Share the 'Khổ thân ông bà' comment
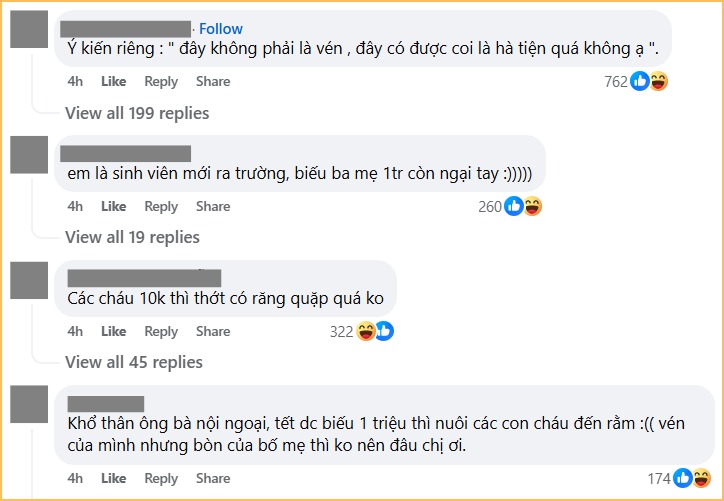724x501 pixels. pyautogui.click(x=213, y=478)
